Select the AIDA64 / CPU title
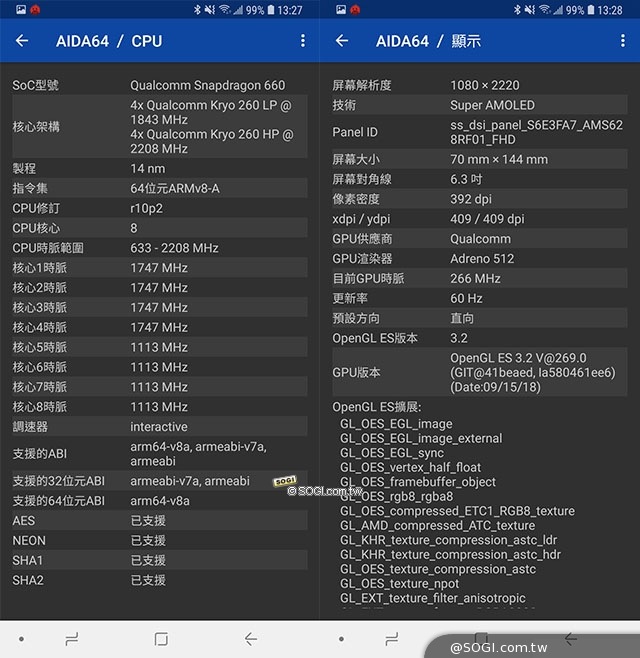640x658 pixels. click(x=109, y=41)
